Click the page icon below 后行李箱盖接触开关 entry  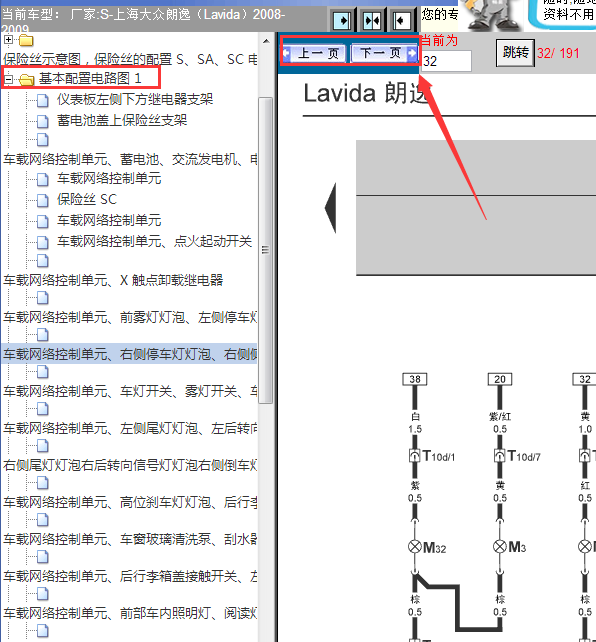[x=43, y=593]
